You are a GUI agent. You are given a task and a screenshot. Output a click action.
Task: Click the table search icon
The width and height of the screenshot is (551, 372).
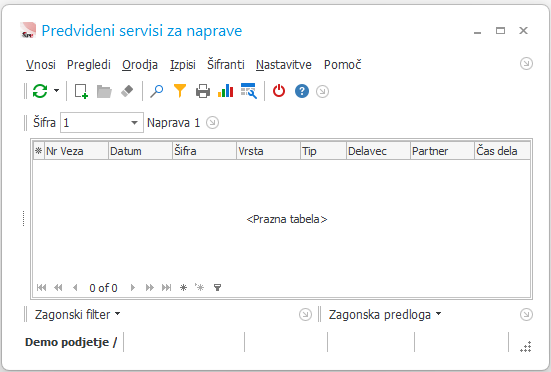click(249, 91)
